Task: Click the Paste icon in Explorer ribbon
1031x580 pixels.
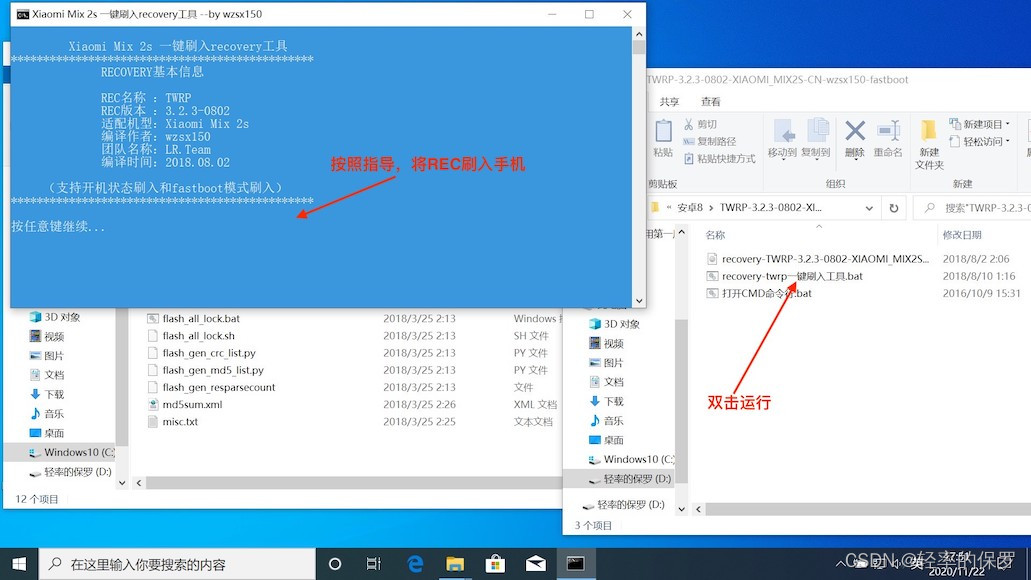Action: tap(663, 131)
